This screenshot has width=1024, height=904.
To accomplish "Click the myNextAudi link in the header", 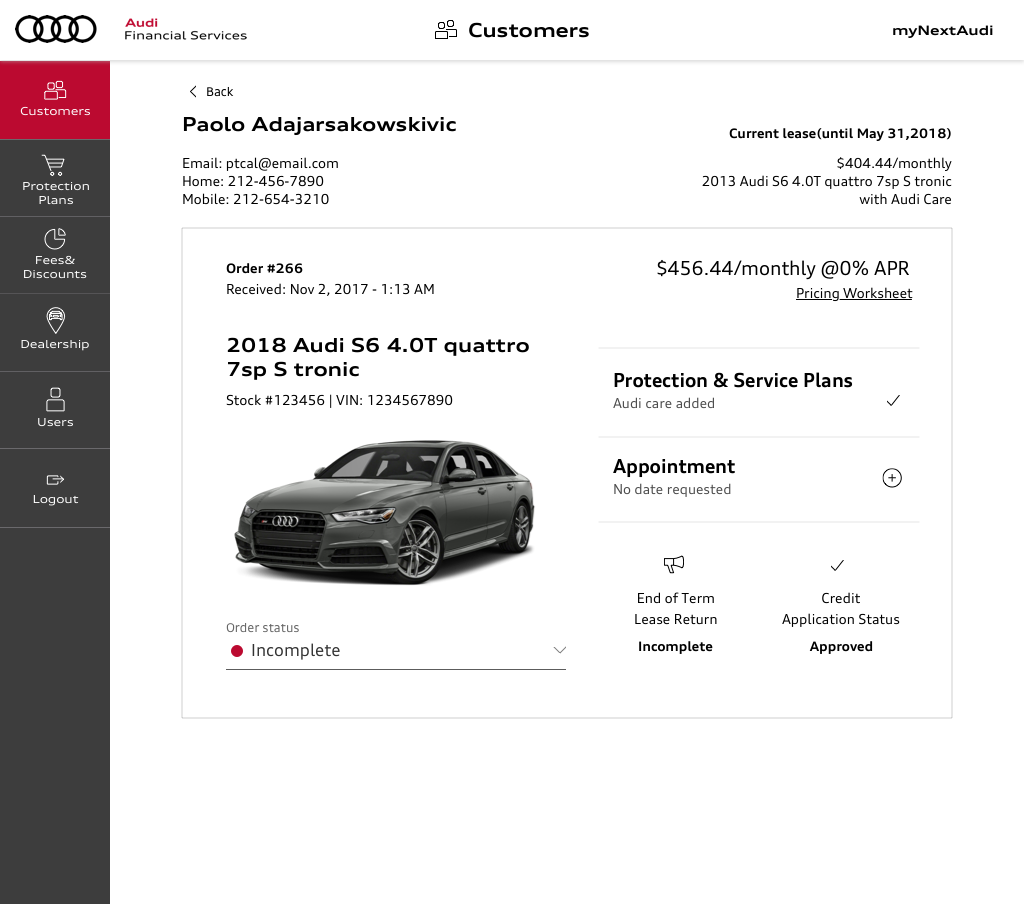I will pyautogui.click(x=942, y=31).
